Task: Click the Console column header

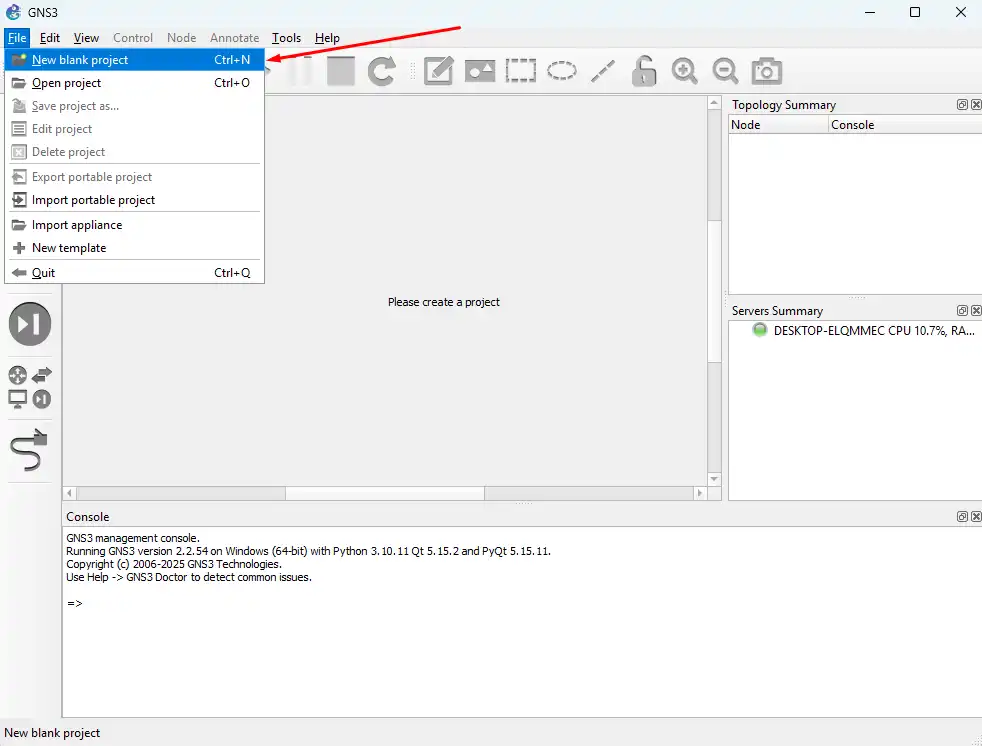Action: (x=852, y=125)
